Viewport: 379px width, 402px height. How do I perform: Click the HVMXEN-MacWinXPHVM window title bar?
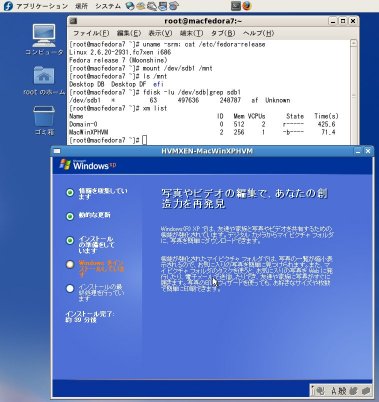click(207, 151)
